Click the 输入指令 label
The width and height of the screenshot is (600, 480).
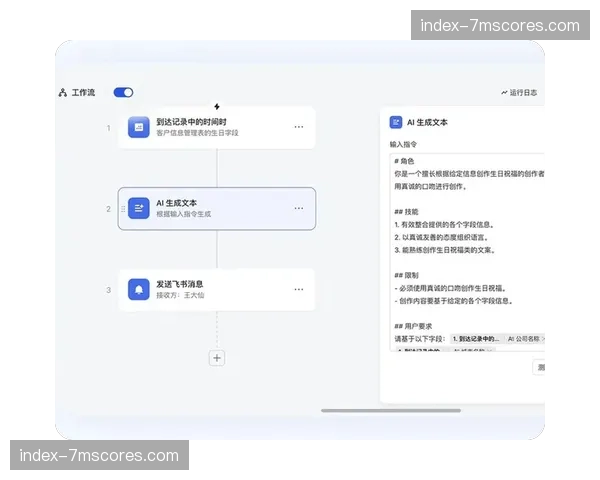pyautogui.click(x=403, y=144)
